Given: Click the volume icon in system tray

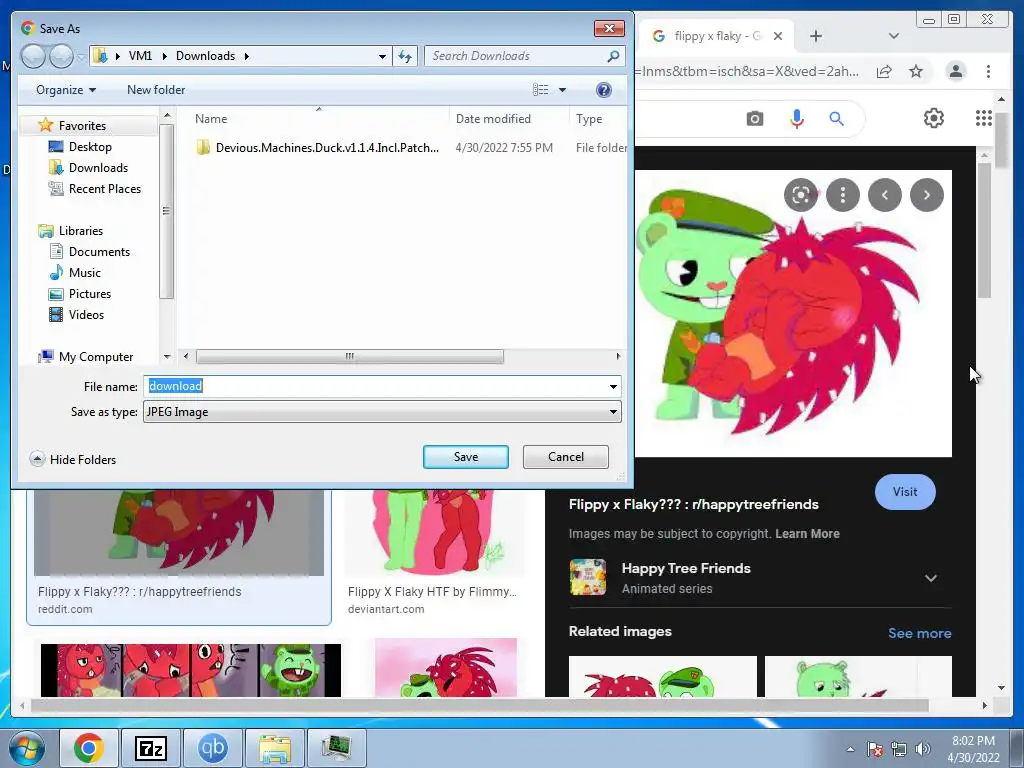Looking at the screenshot, I should 923,749.
